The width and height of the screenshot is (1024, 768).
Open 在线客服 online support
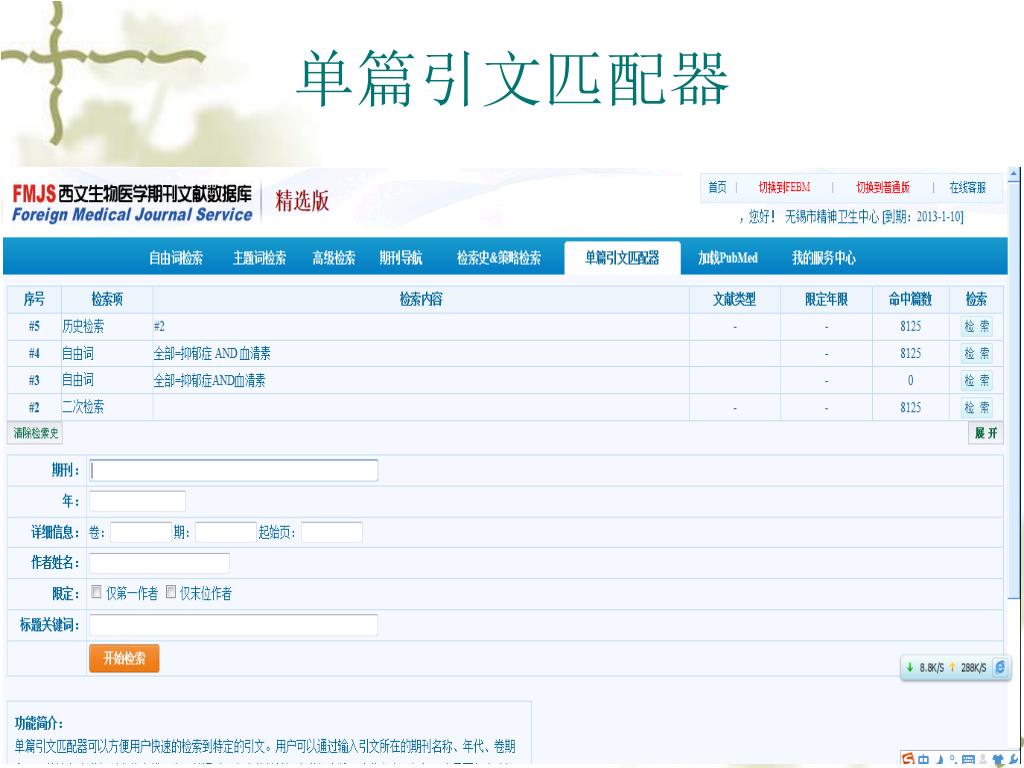click(x=968, y=187)
